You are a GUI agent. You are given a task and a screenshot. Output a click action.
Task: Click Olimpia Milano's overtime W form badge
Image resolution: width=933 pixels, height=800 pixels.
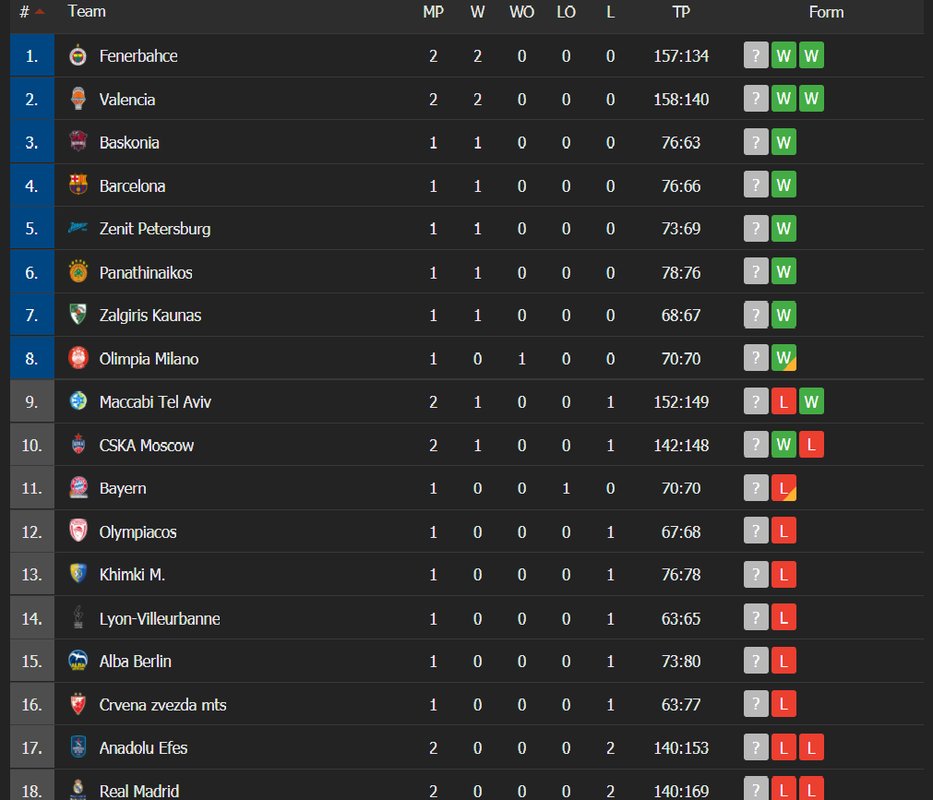pos(784,358)
